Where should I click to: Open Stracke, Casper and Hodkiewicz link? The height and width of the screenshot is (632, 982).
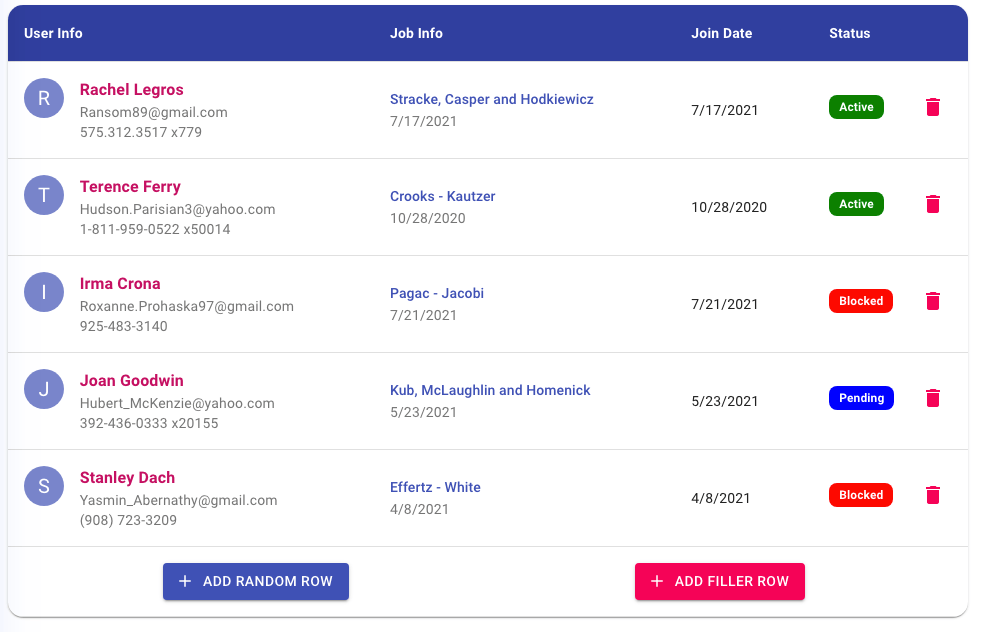(491, 99)
